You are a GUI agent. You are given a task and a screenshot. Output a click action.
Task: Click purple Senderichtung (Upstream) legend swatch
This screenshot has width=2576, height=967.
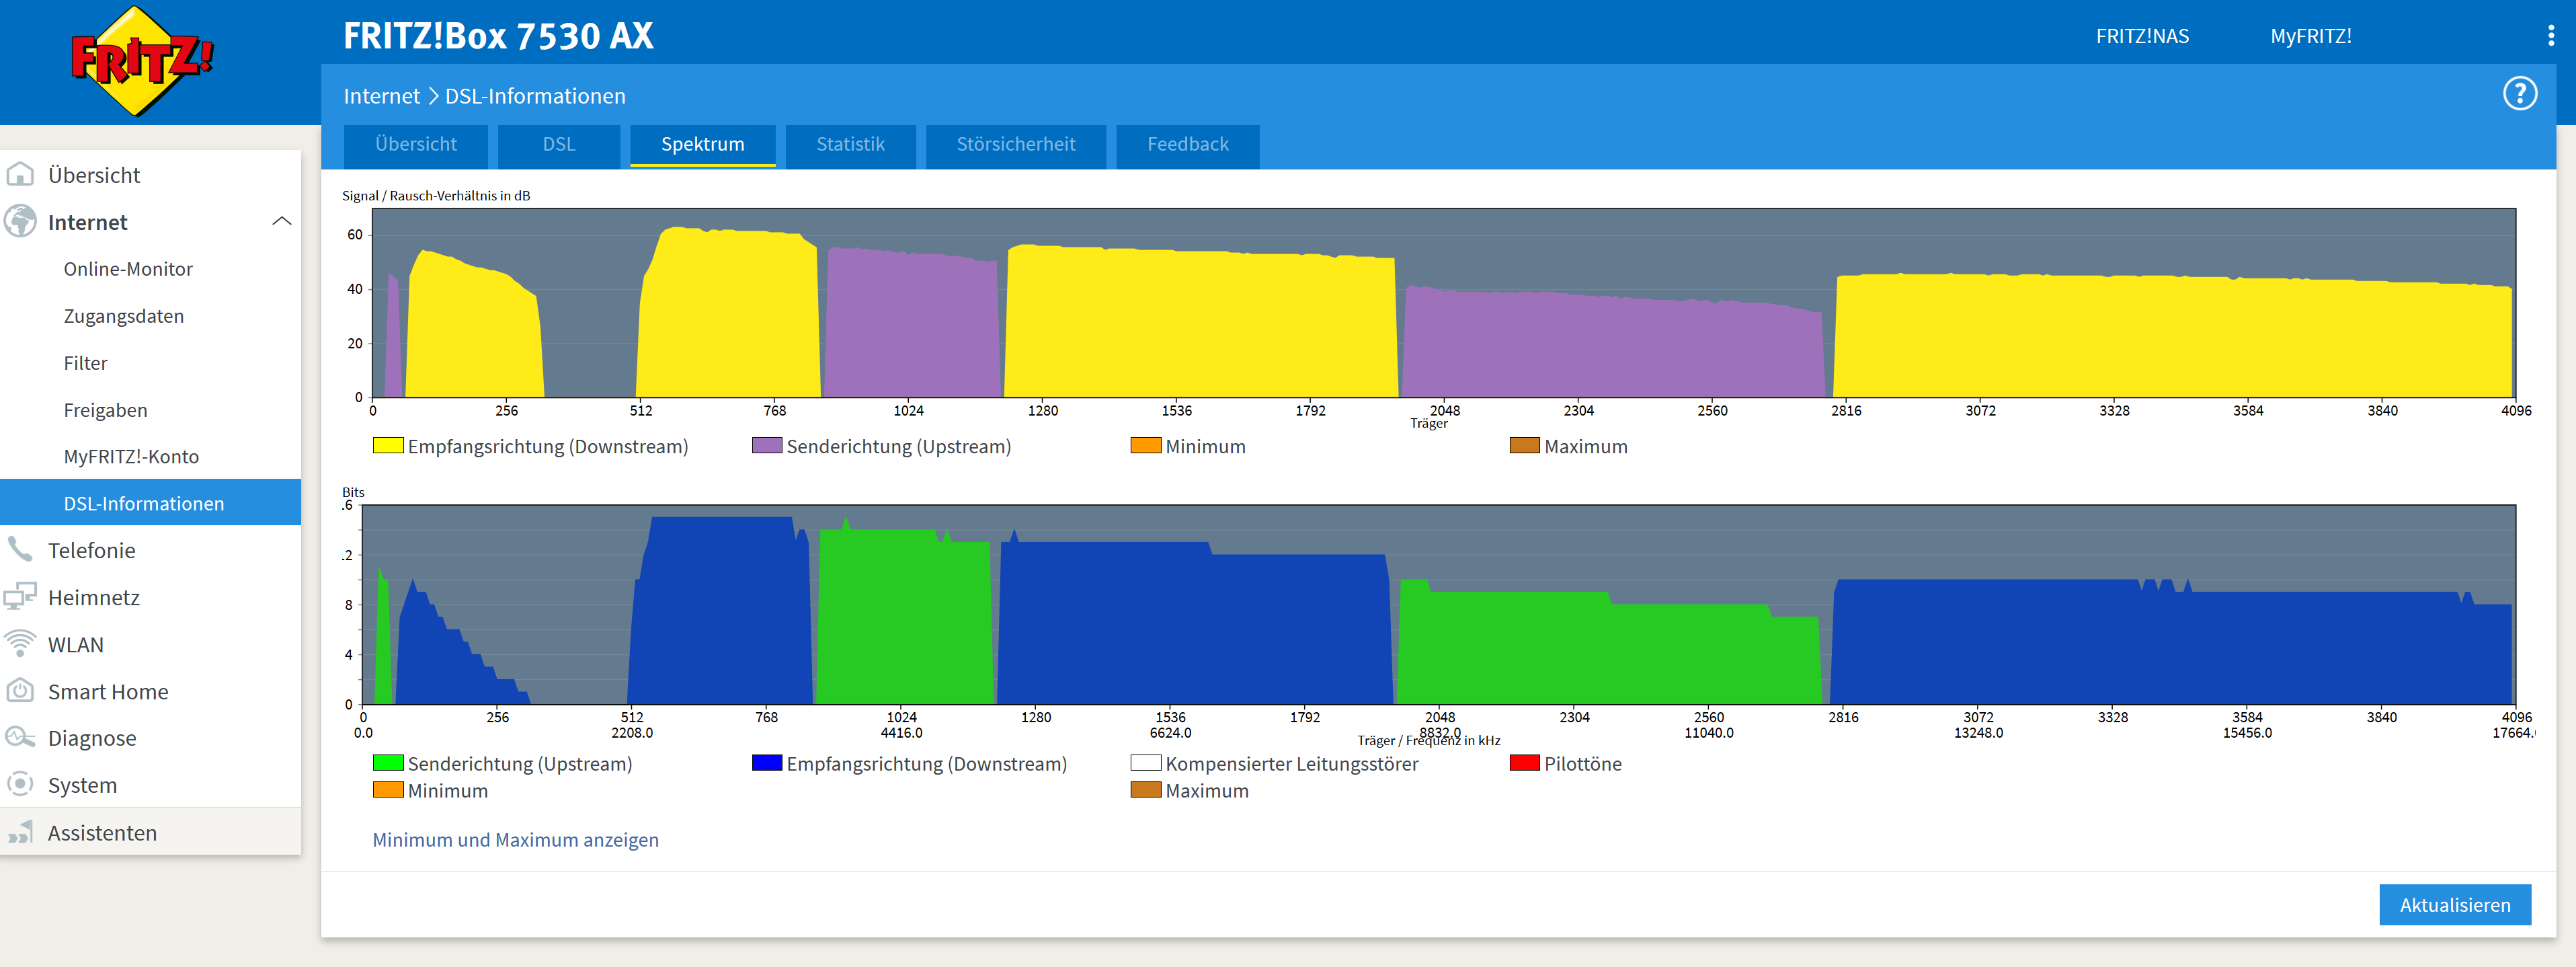click(767, 445)
